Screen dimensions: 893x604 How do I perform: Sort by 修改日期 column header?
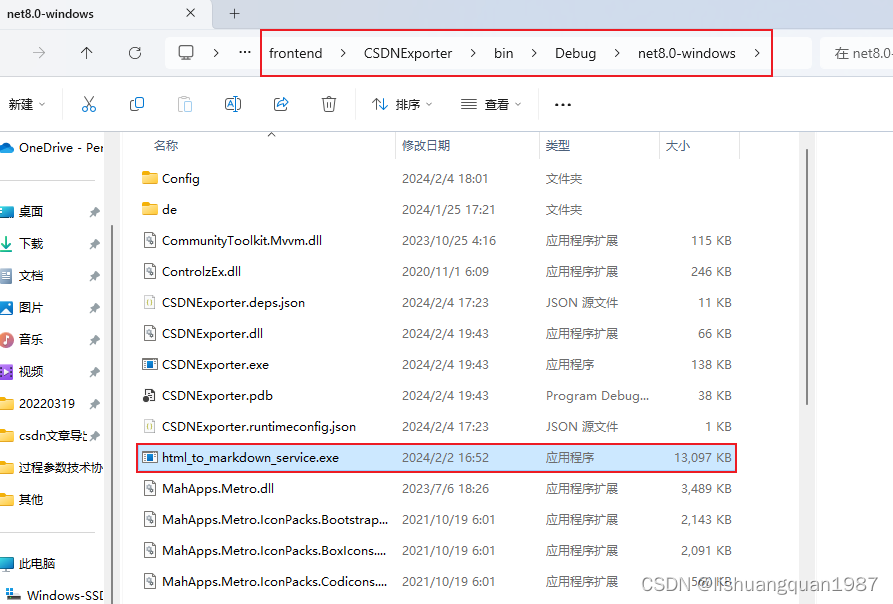tap(426, 146)
